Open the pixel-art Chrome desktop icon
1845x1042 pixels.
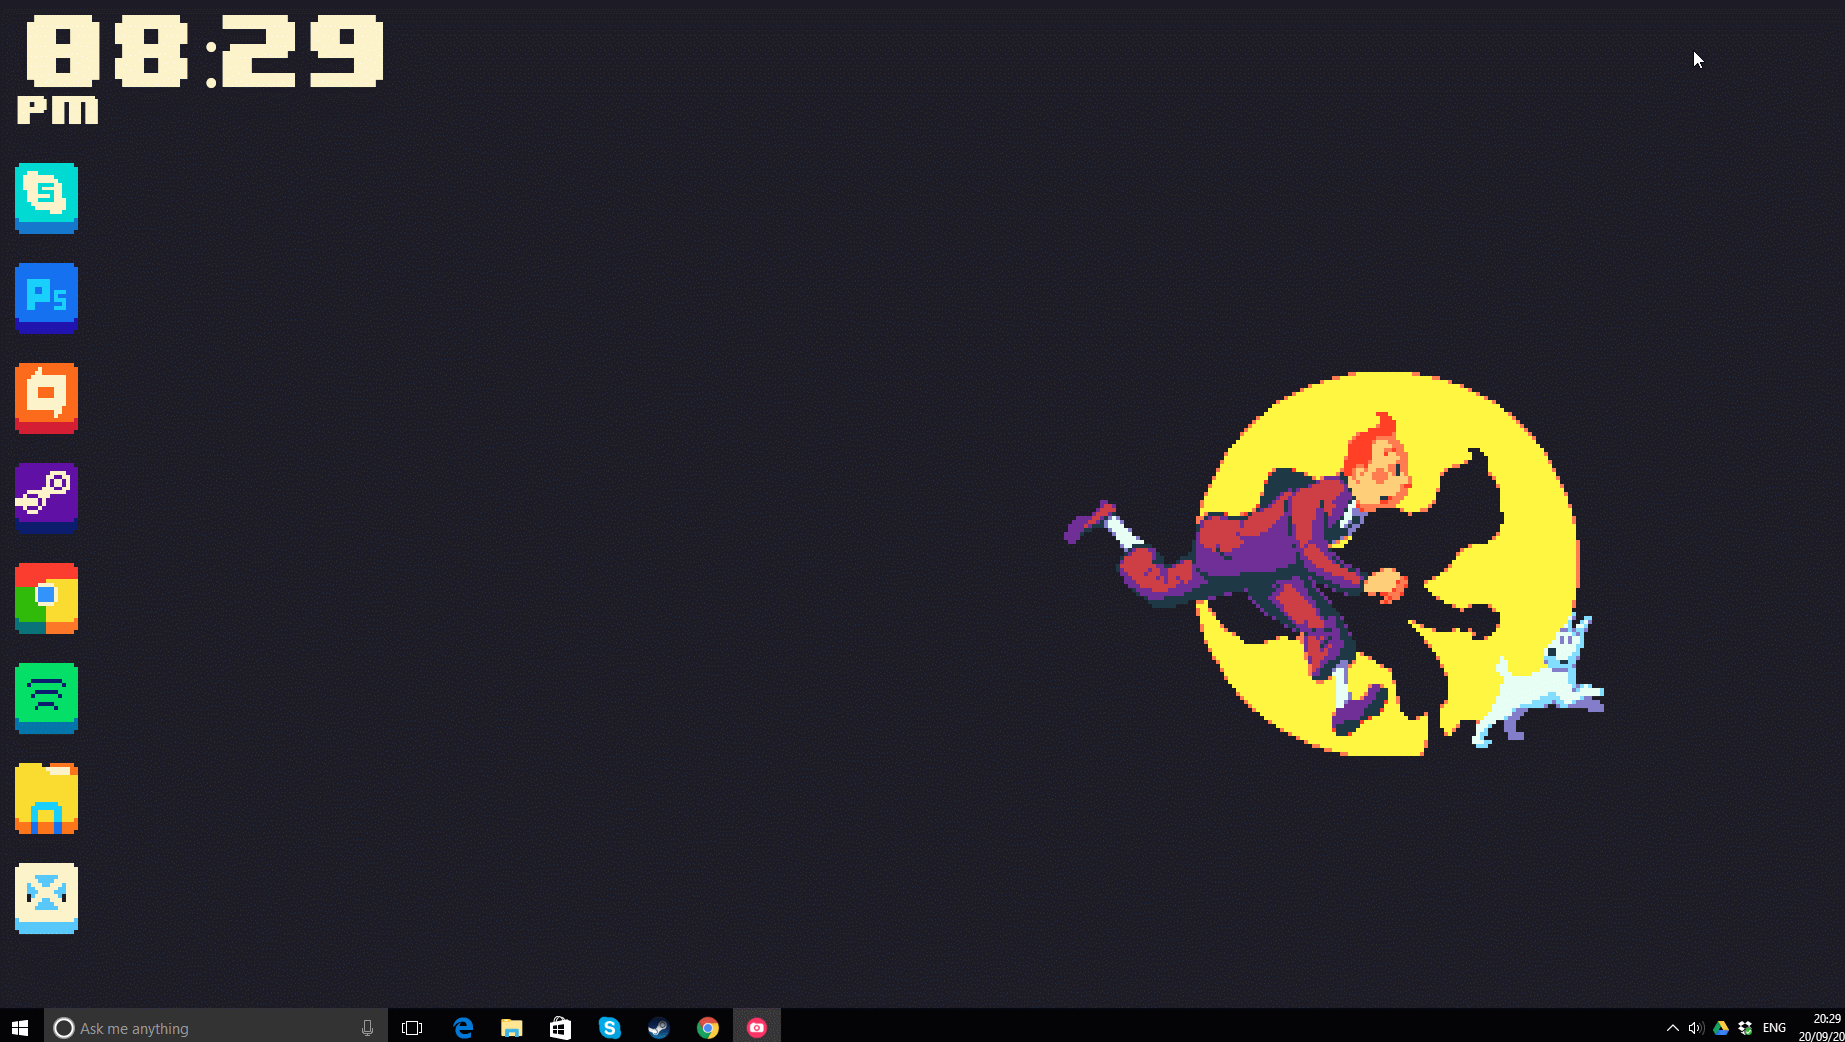tap(46, 597)
